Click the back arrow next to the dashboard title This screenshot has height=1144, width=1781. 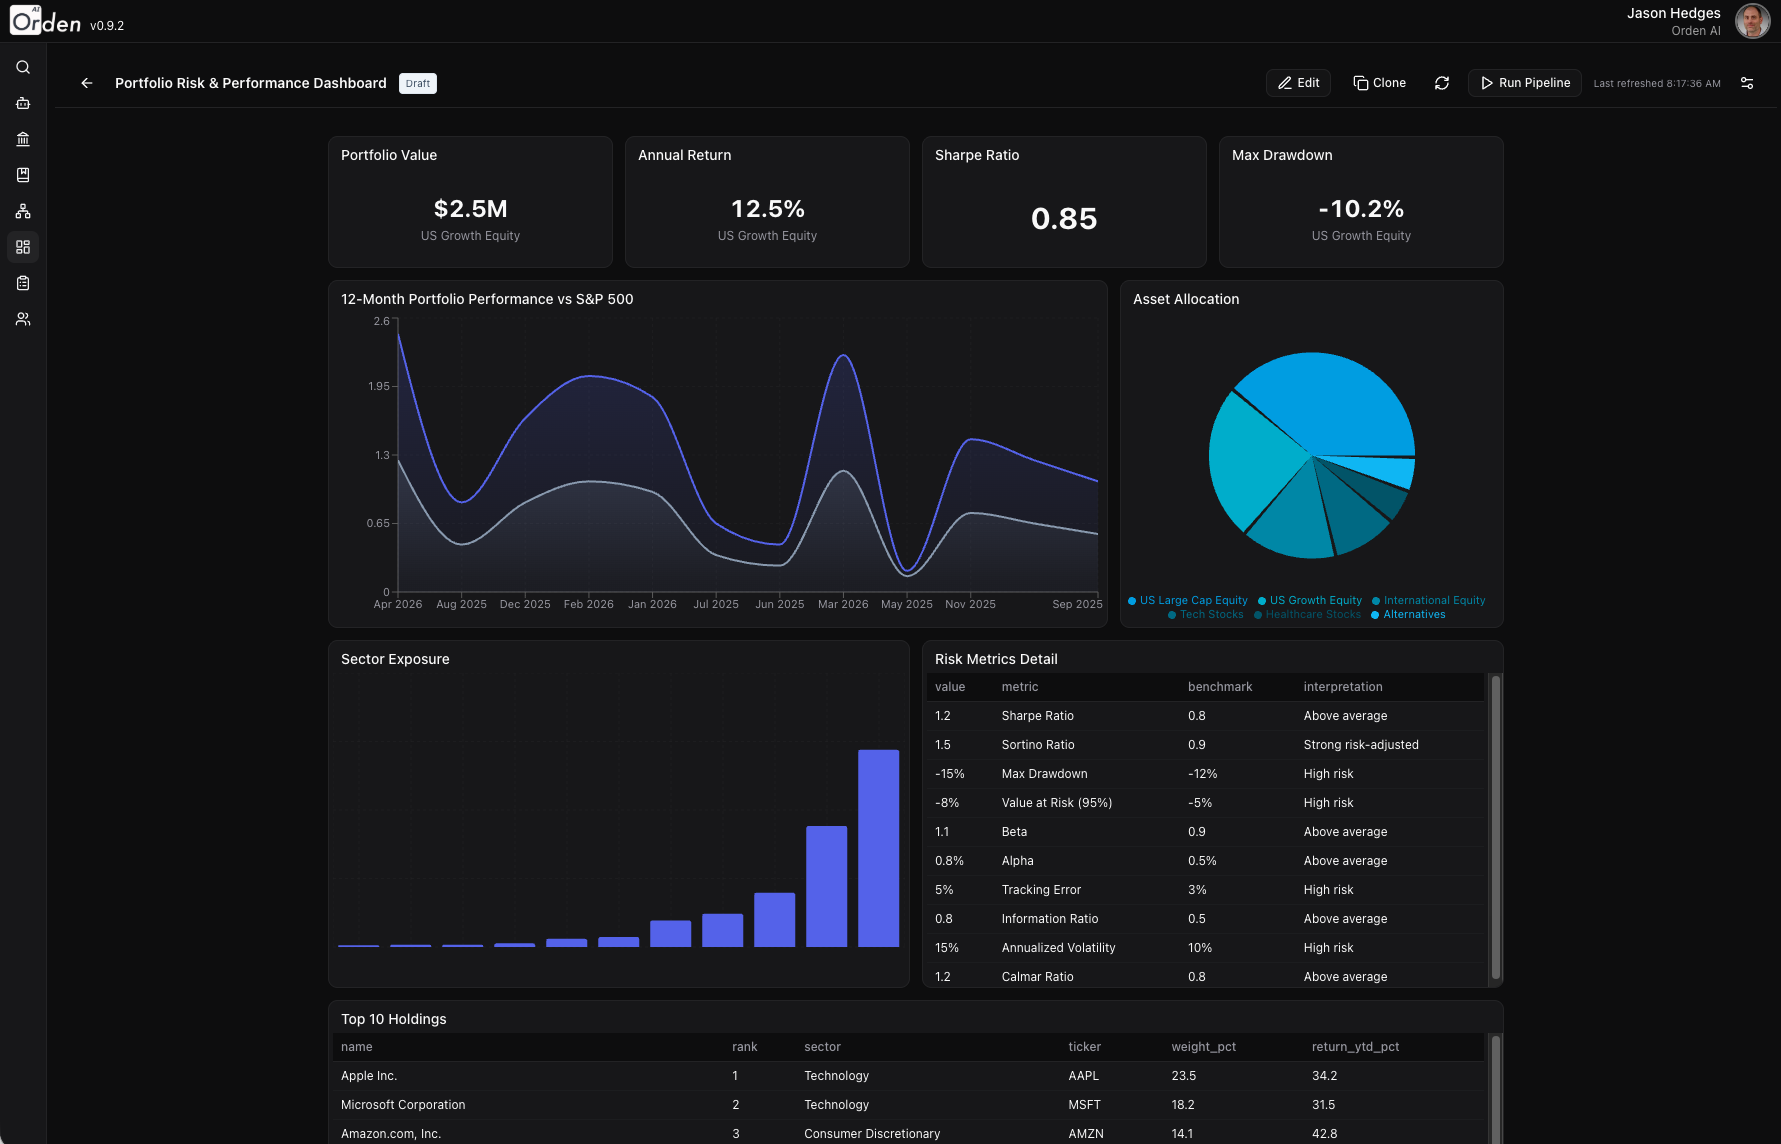click(x=86, y=83)
